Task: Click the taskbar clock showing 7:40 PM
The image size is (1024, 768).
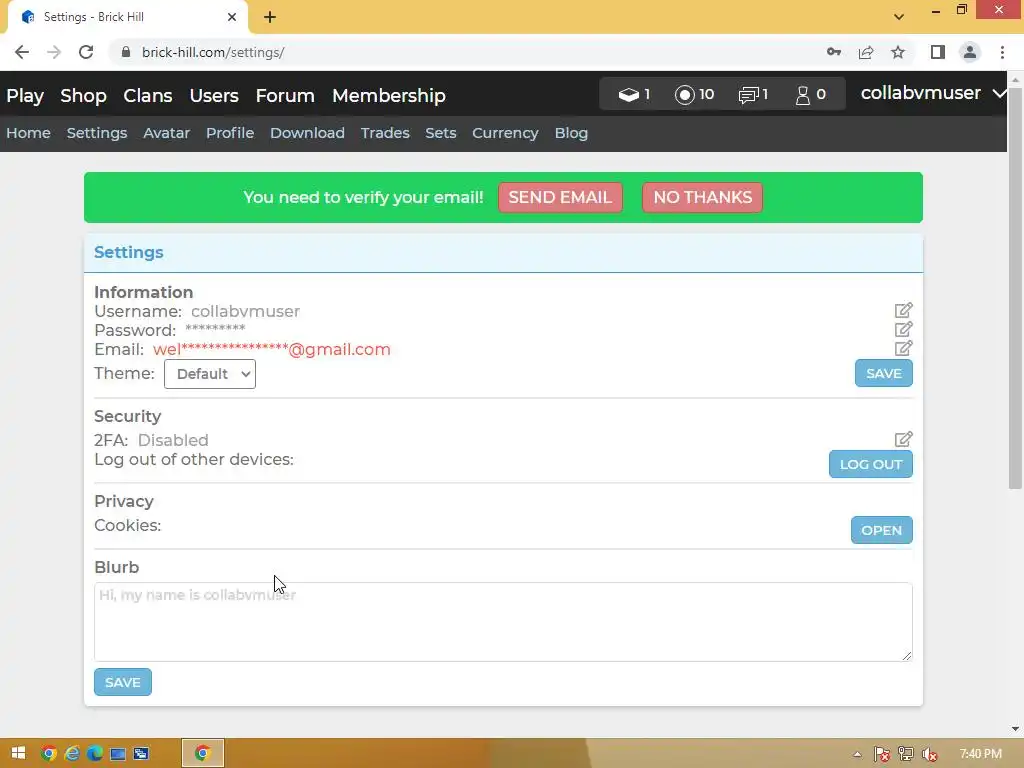Action: pos(980,754)
